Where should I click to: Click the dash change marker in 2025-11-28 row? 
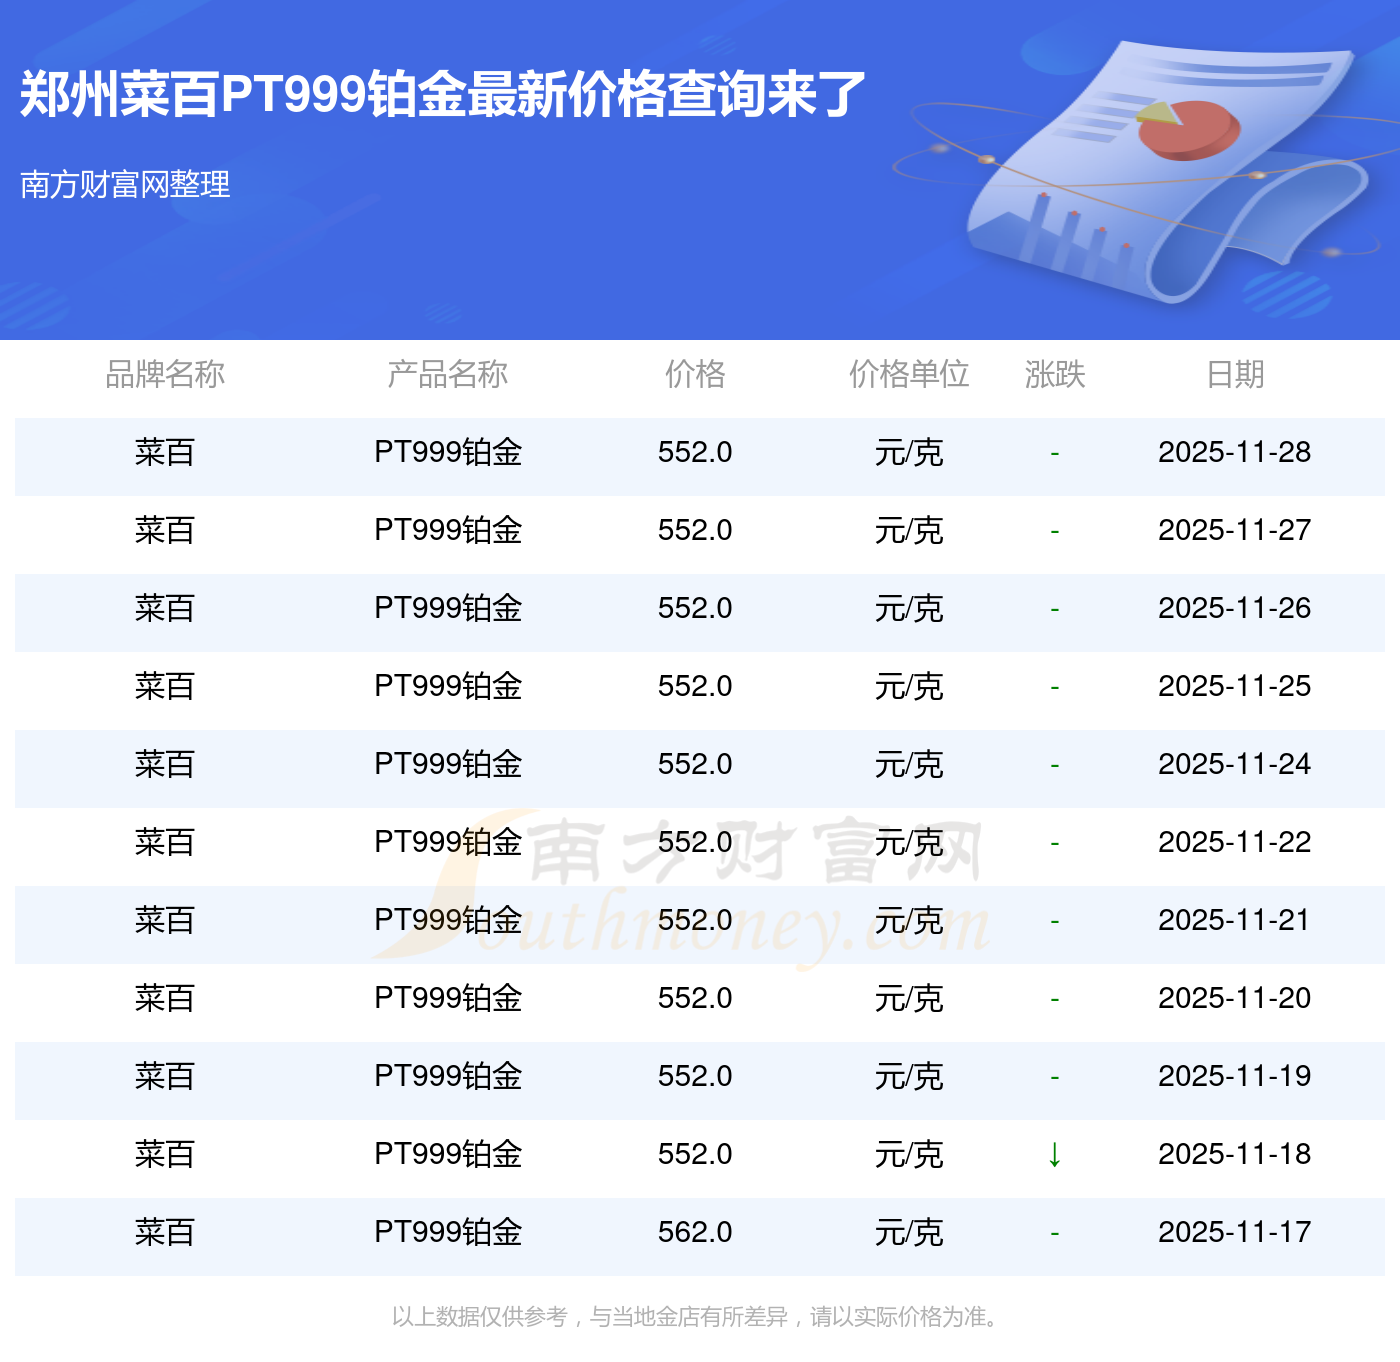click(1054, 454)
